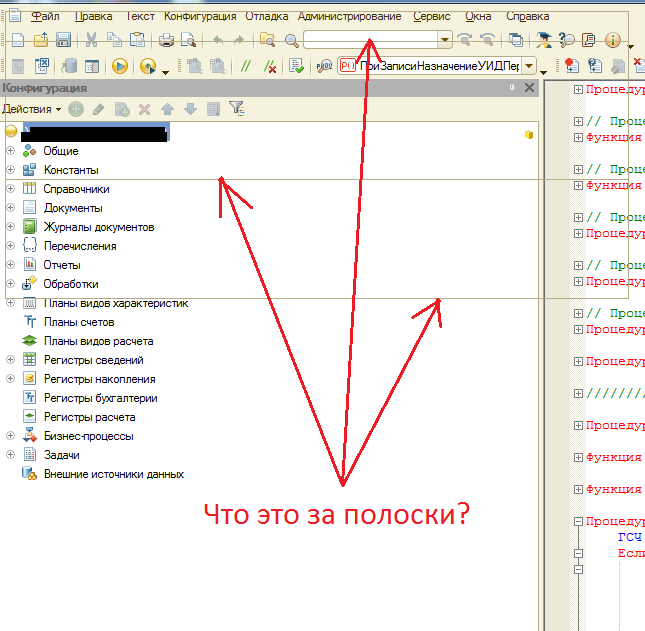The image size is (645, 631).
Task: Start debugging with the play icon
Action: pos(120,66)
